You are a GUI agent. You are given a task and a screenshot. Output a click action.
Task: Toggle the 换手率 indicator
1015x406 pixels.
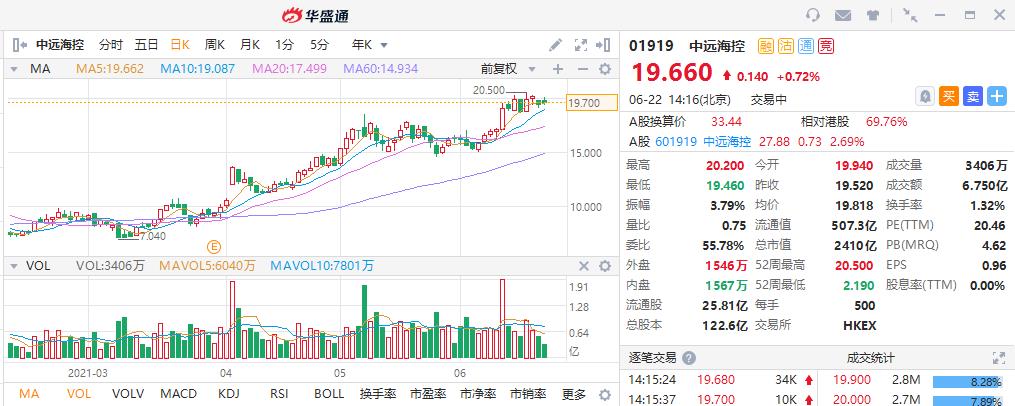pyautogui.click(x=378, y=394)
